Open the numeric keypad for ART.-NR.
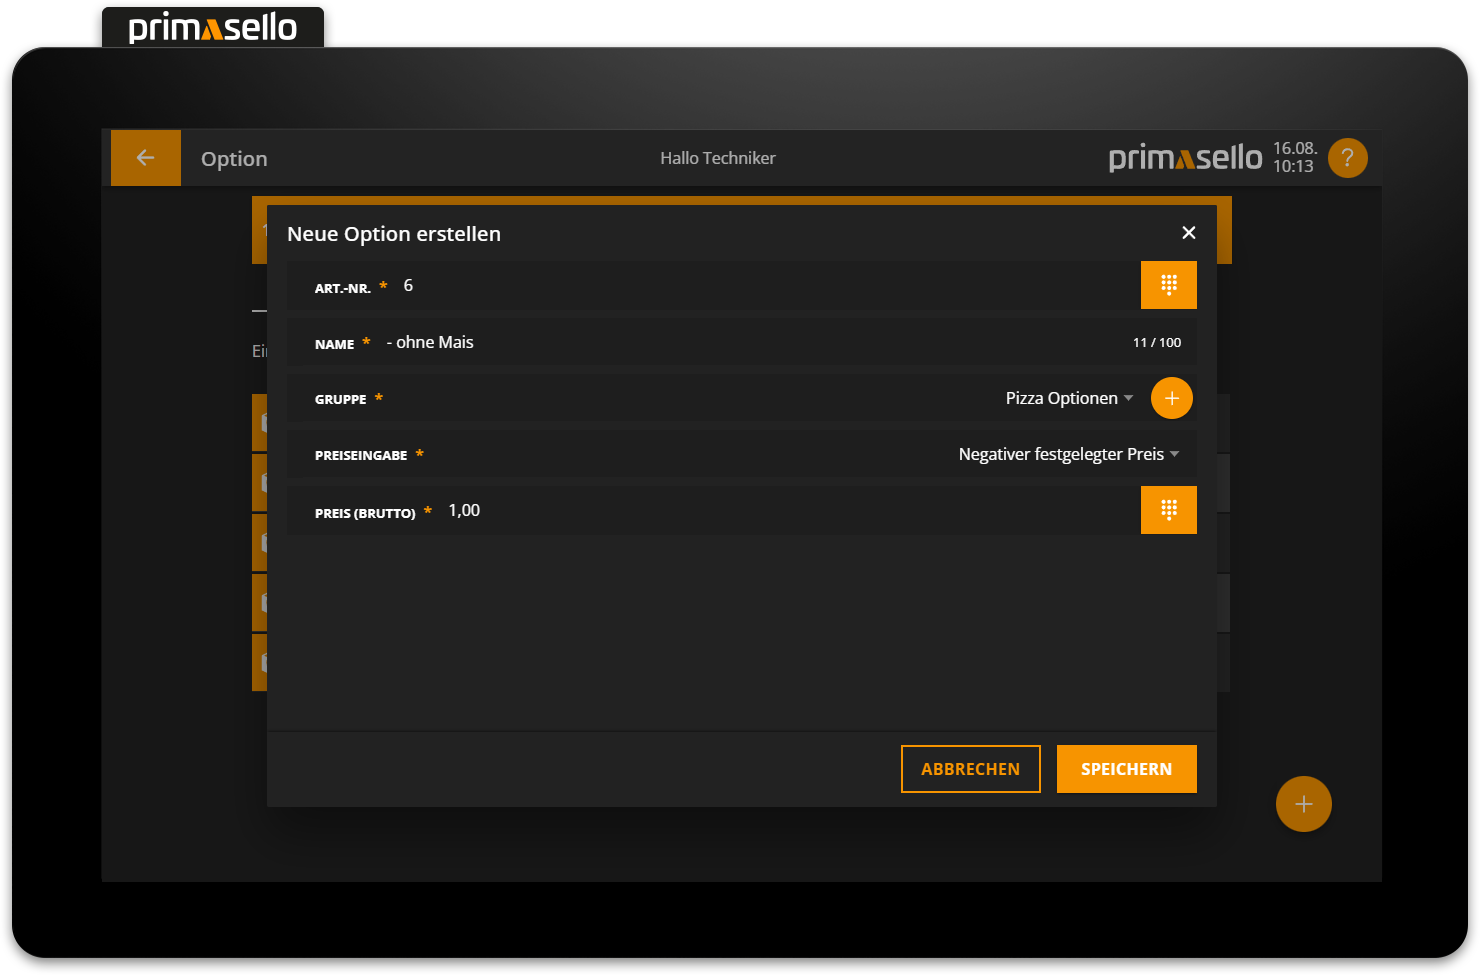 pyautogui.click(x=1168, y=285)
